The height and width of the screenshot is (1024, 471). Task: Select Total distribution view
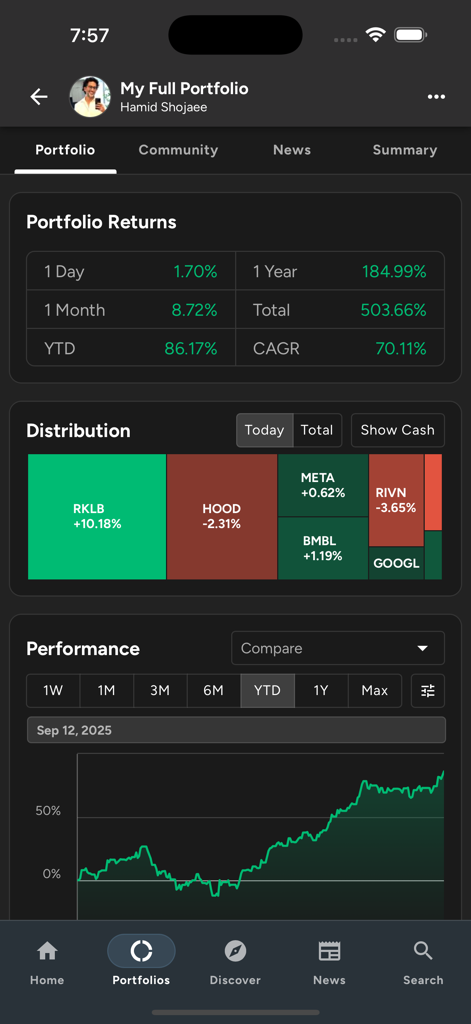tap(317, 430)
